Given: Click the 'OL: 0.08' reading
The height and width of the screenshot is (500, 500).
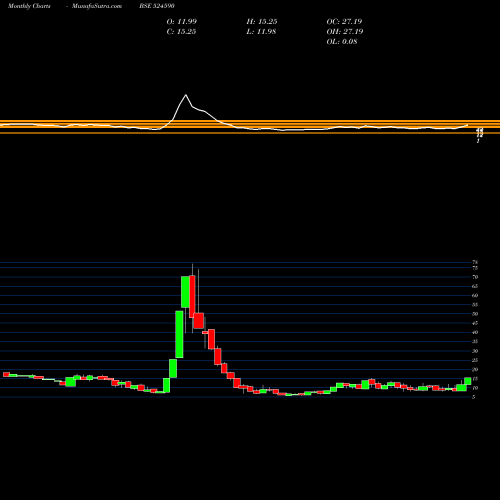Looking at the screenshot, I should pyautogui.click(x=342, y=41).
